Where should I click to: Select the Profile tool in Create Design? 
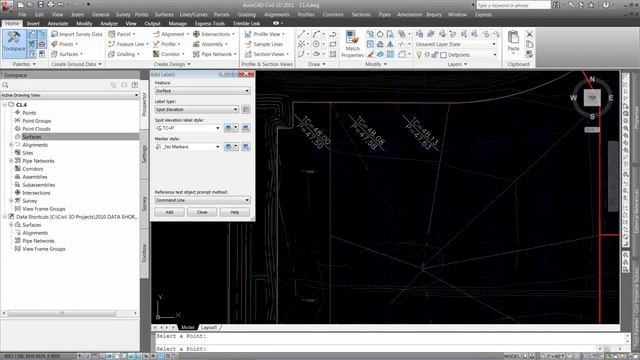(167, 44)
